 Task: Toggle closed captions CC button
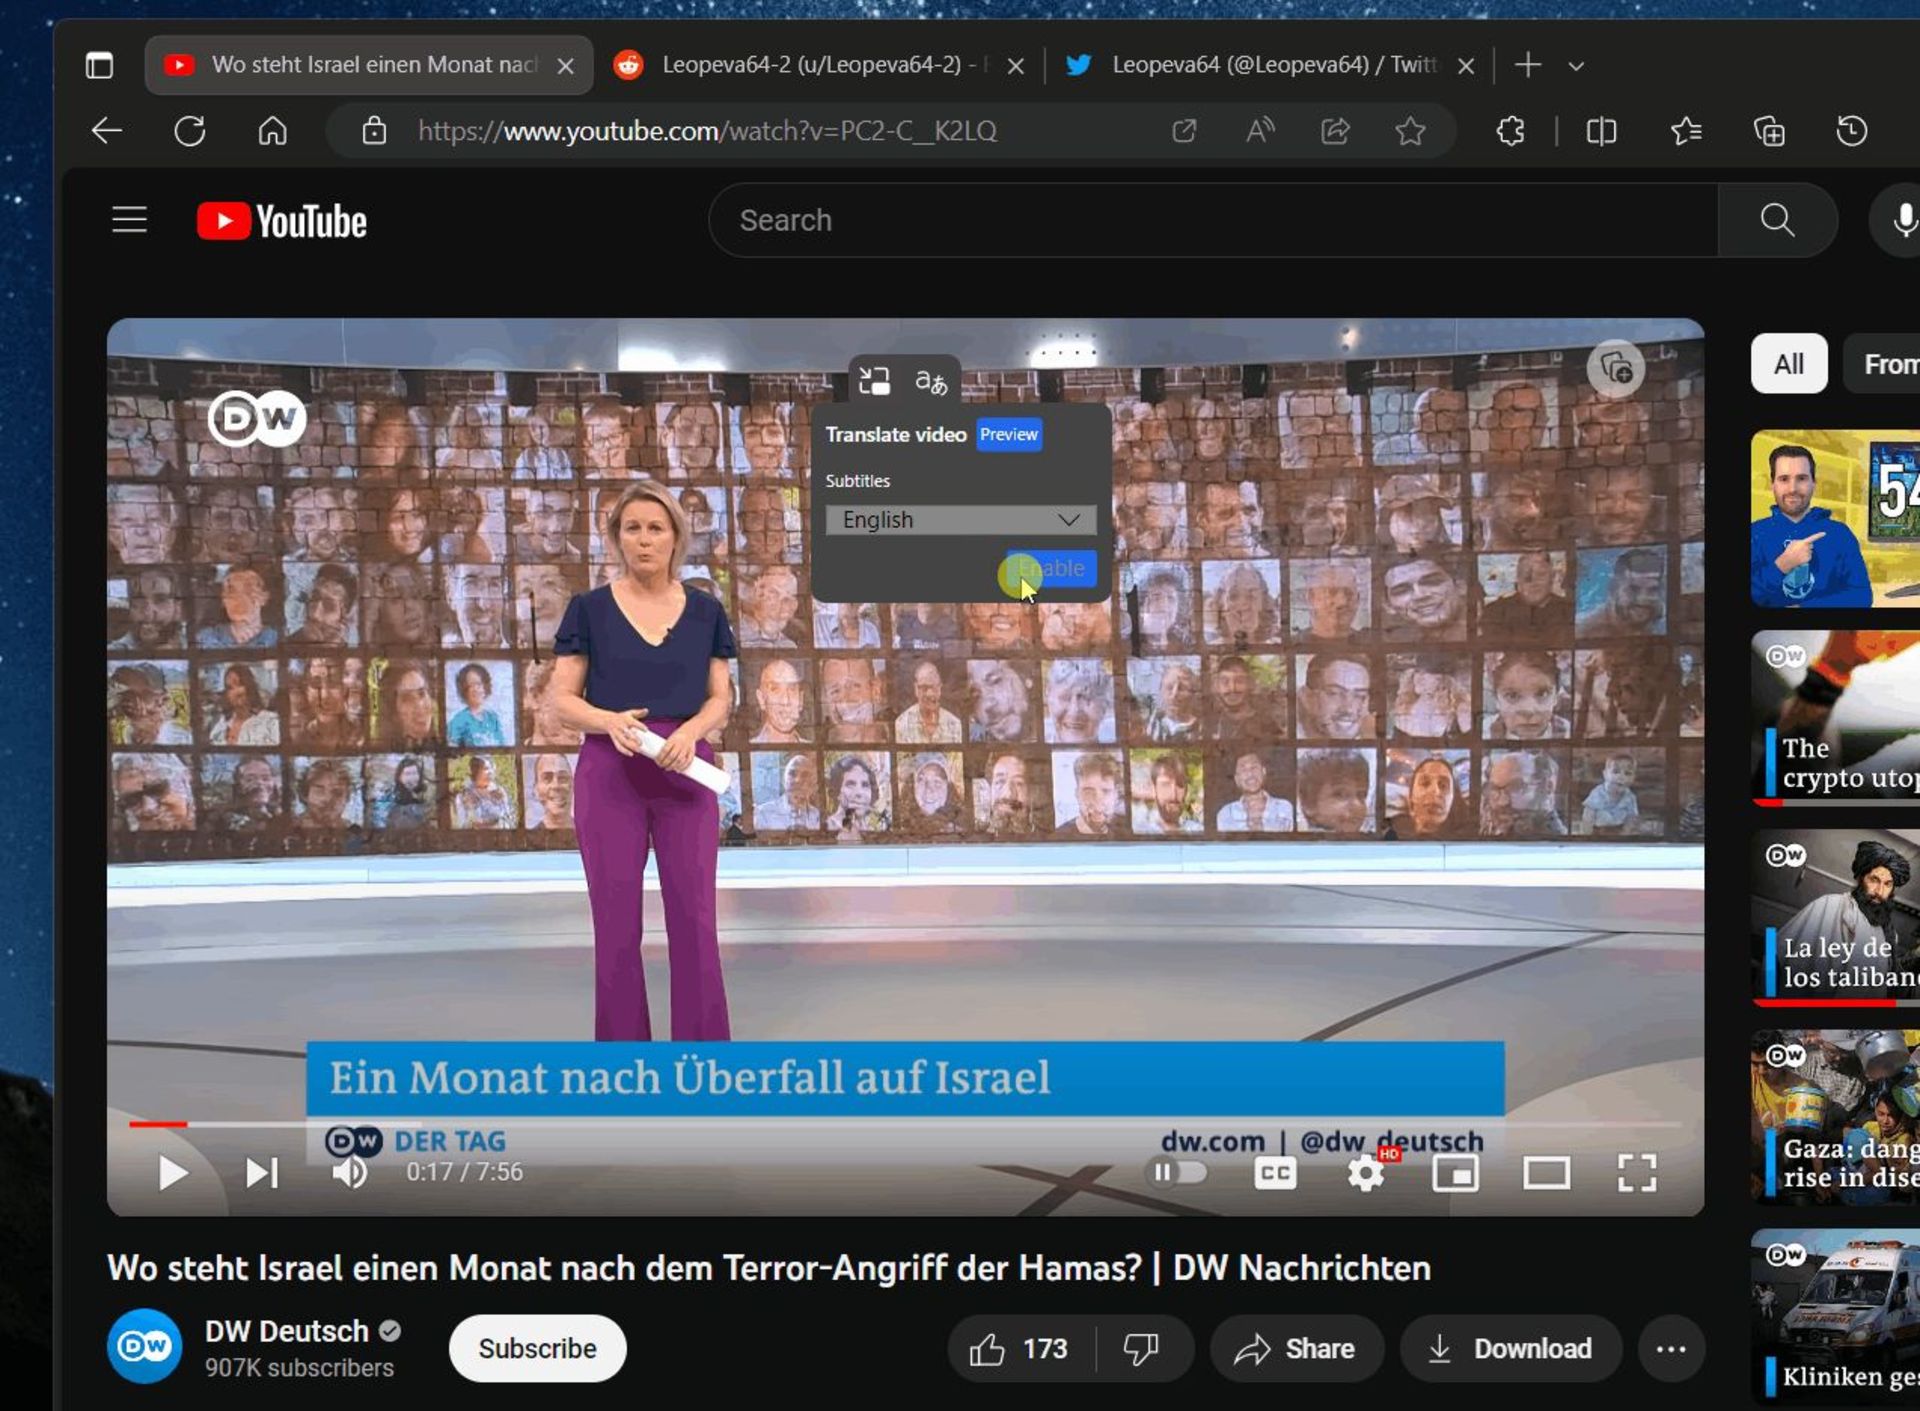(1275, 1173)
